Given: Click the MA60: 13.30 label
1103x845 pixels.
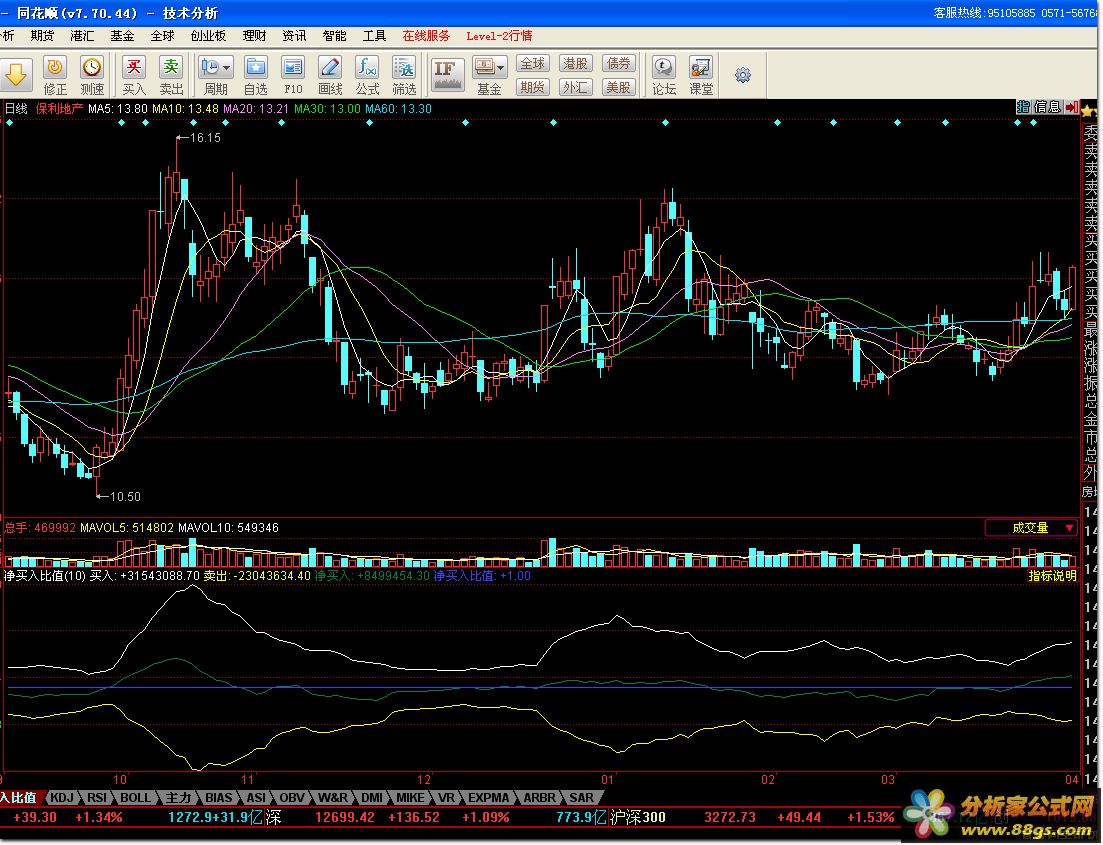Looking at the screenshot, I should click(398, 108).
